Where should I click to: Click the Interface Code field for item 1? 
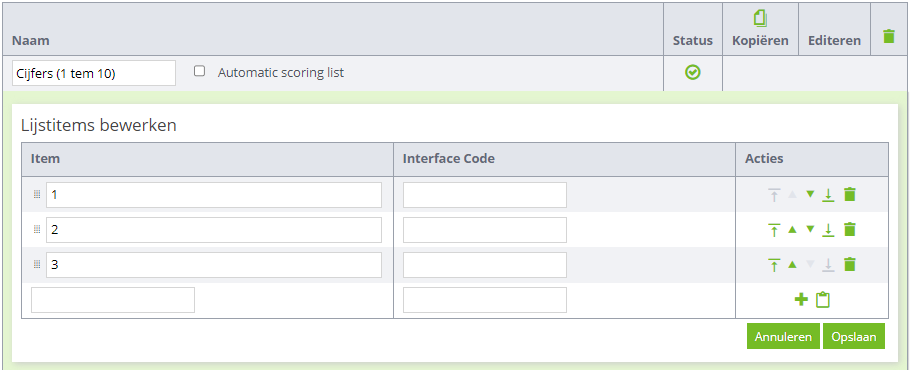485,195
